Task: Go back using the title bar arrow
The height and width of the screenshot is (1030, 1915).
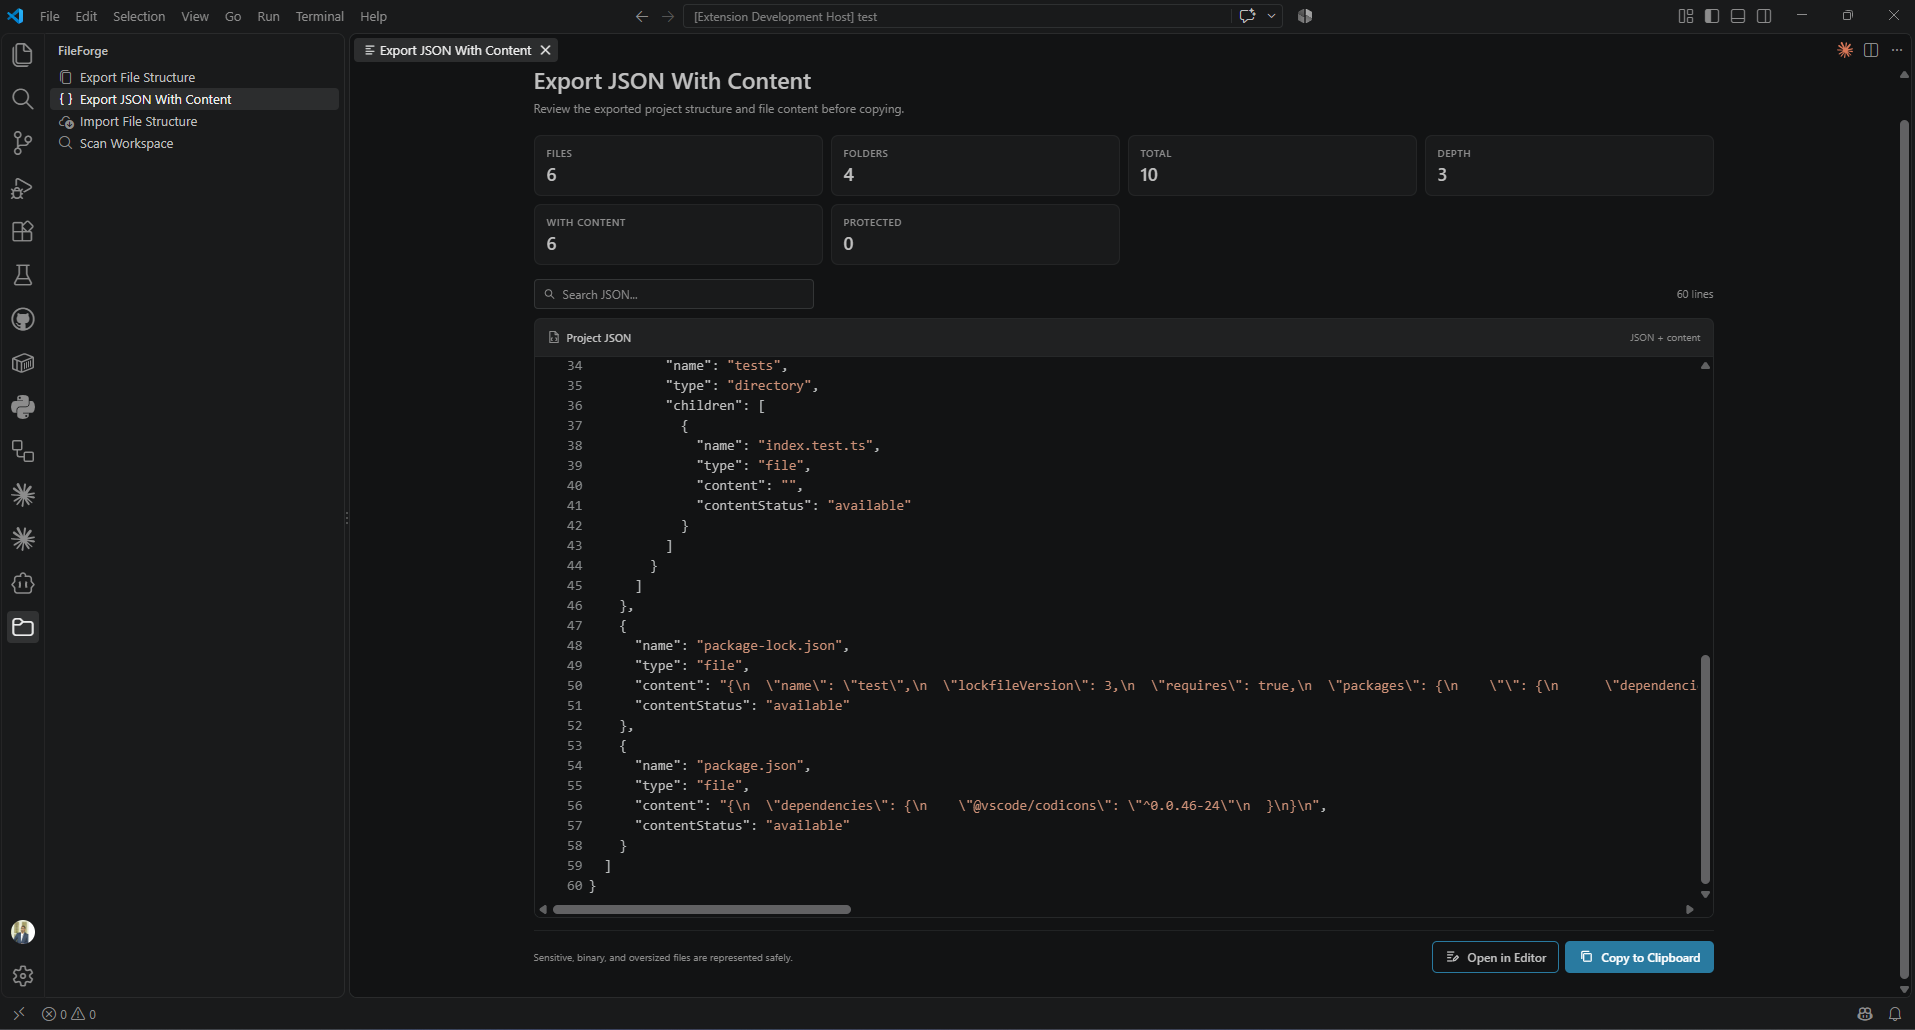Action: pos(642,16)
